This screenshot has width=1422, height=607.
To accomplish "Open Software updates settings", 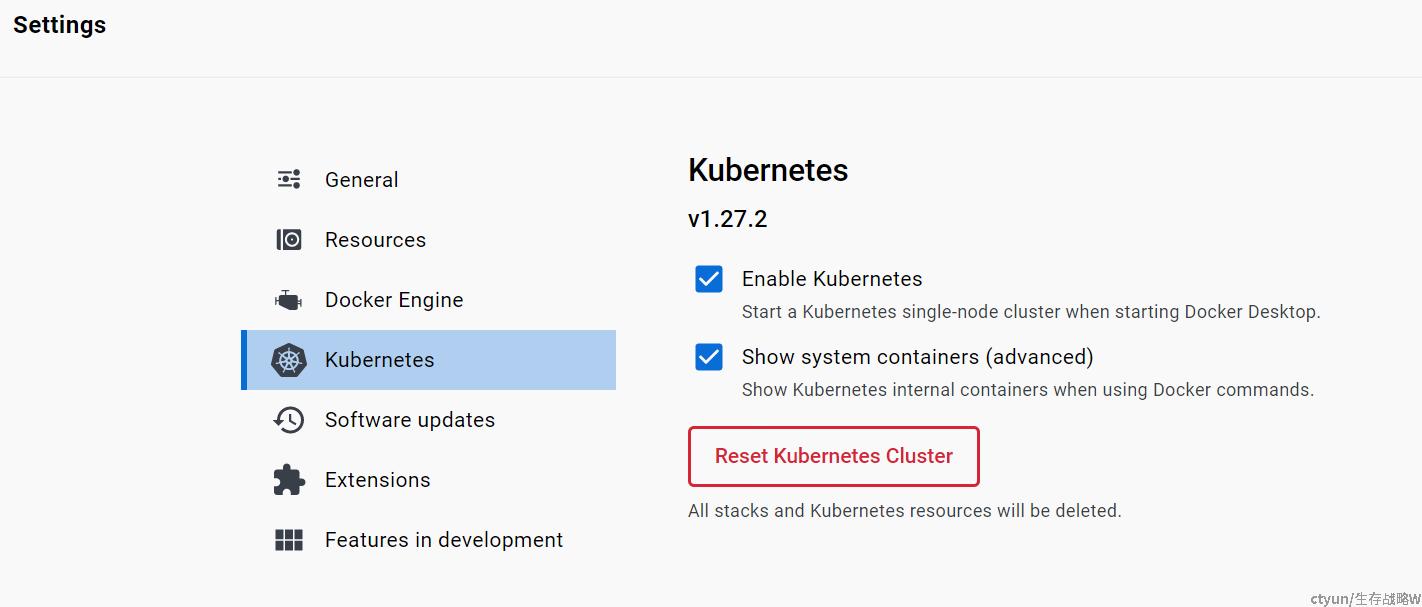I will [428, 420].
